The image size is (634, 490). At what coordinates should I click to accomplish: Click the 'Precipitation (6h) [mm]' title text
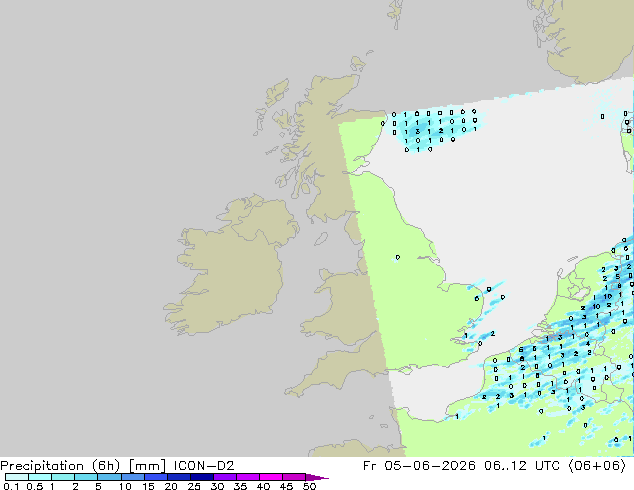83,466
